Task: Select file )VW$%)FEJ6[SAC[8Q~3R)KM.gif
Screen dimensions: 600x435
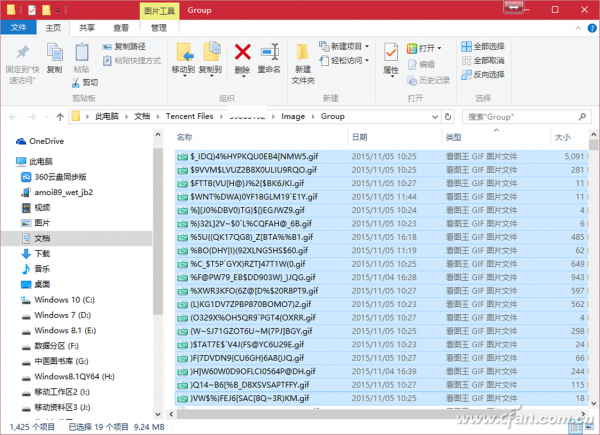Action: 381,398
